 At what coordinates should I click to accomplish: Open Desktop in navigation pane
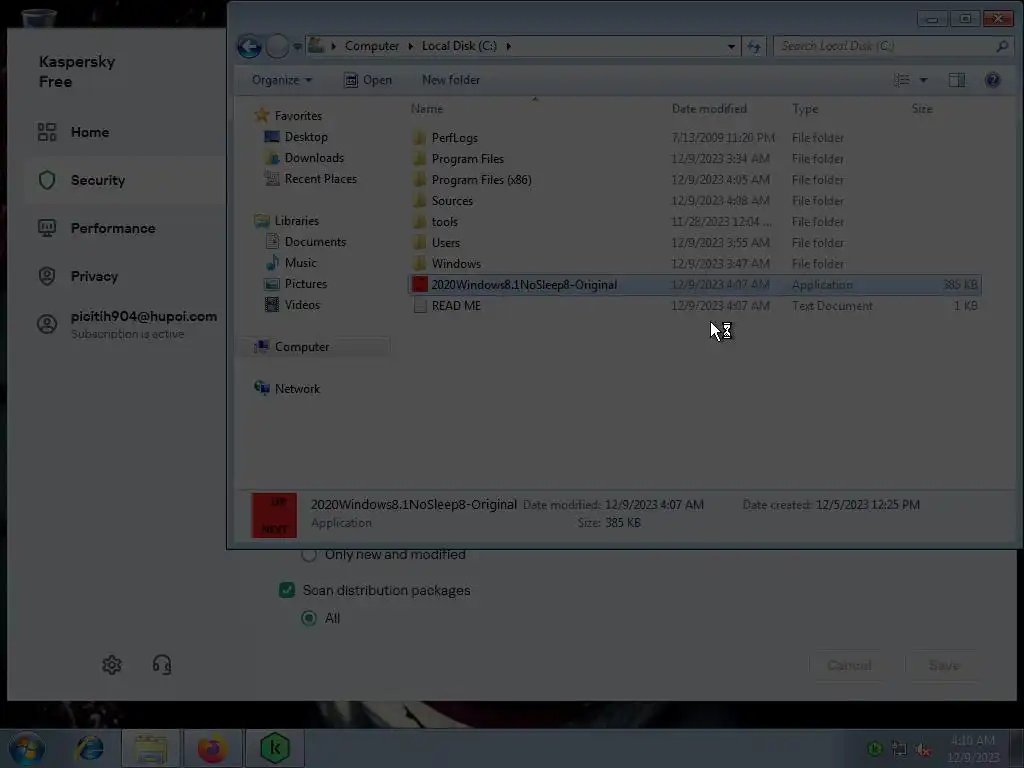pyautogui.click(x=306, y=137)
